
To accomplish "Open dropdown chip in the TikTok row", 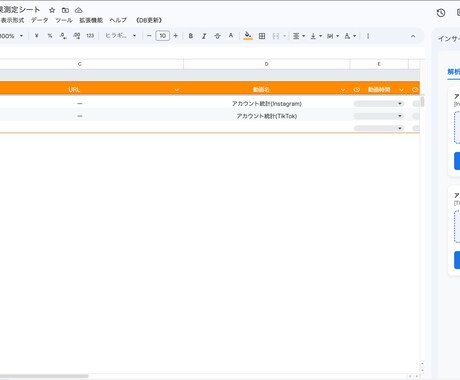I will [379, 116].
